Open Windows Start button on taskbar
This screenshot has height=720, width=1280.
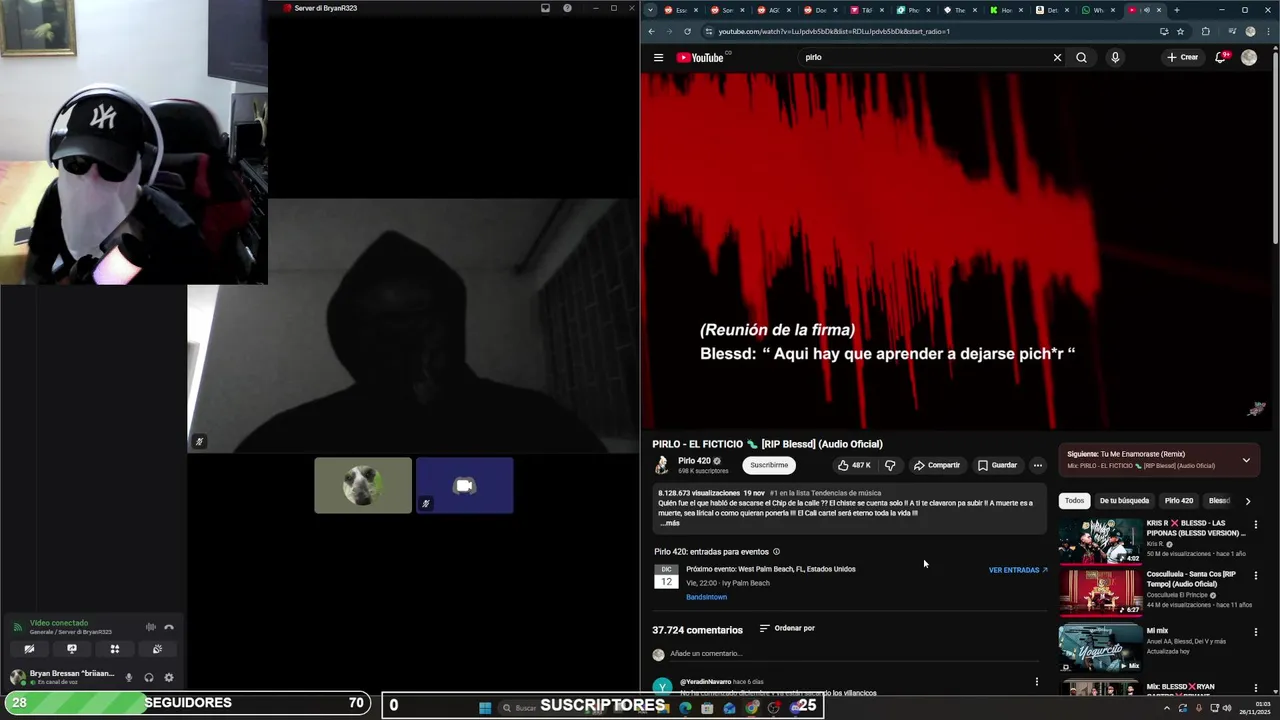tap(485, 708)
